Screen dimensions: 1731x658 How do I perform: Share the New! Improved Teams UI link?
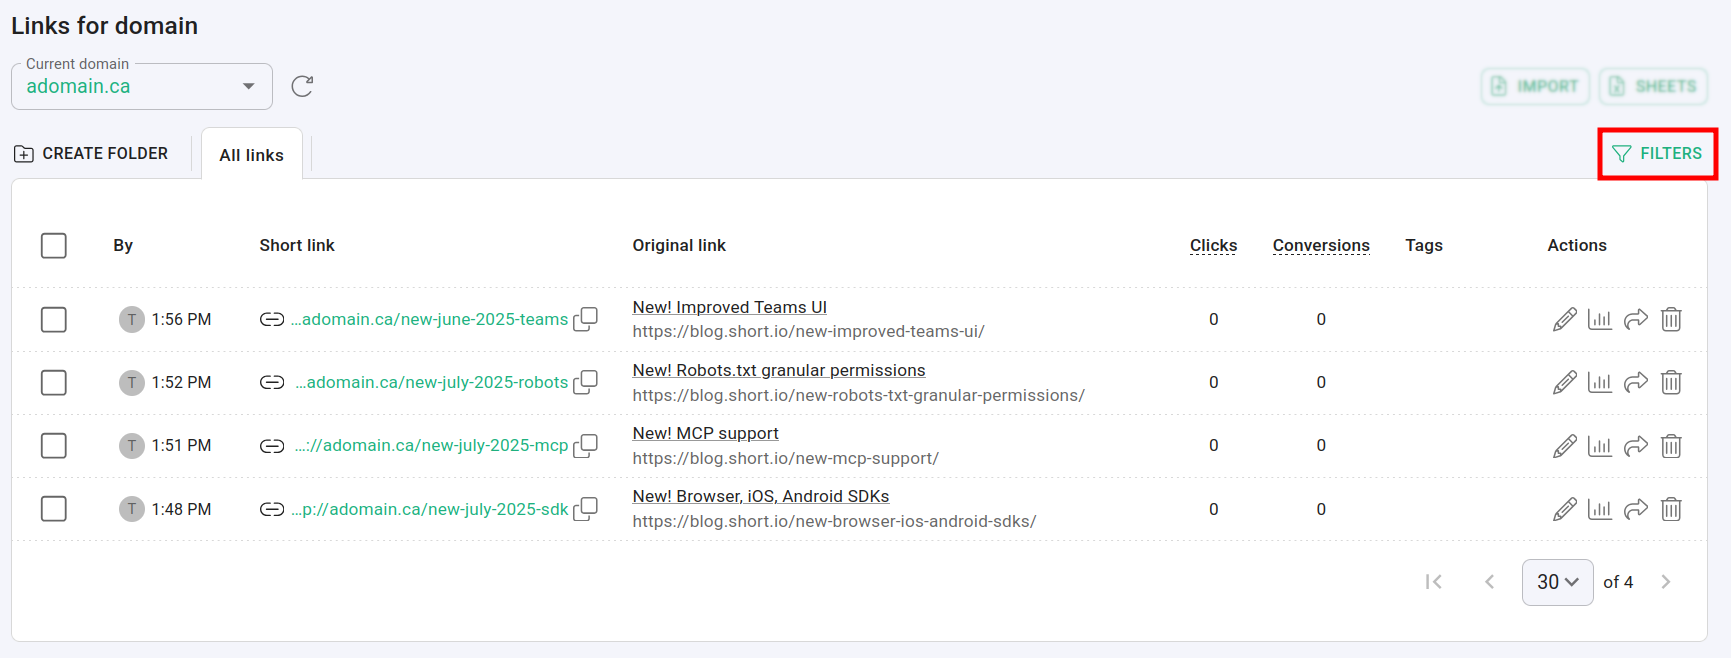pyautogui.click(x=1636, y=319)
